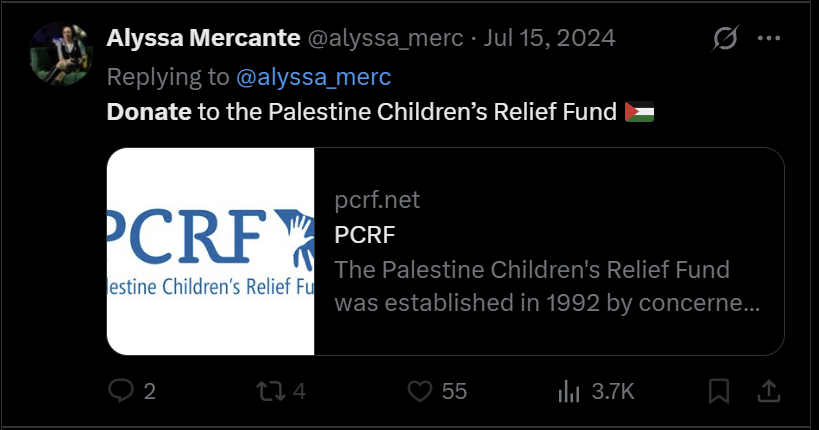
Task: Open the share upload icon
Action: [x=769, y=391]
